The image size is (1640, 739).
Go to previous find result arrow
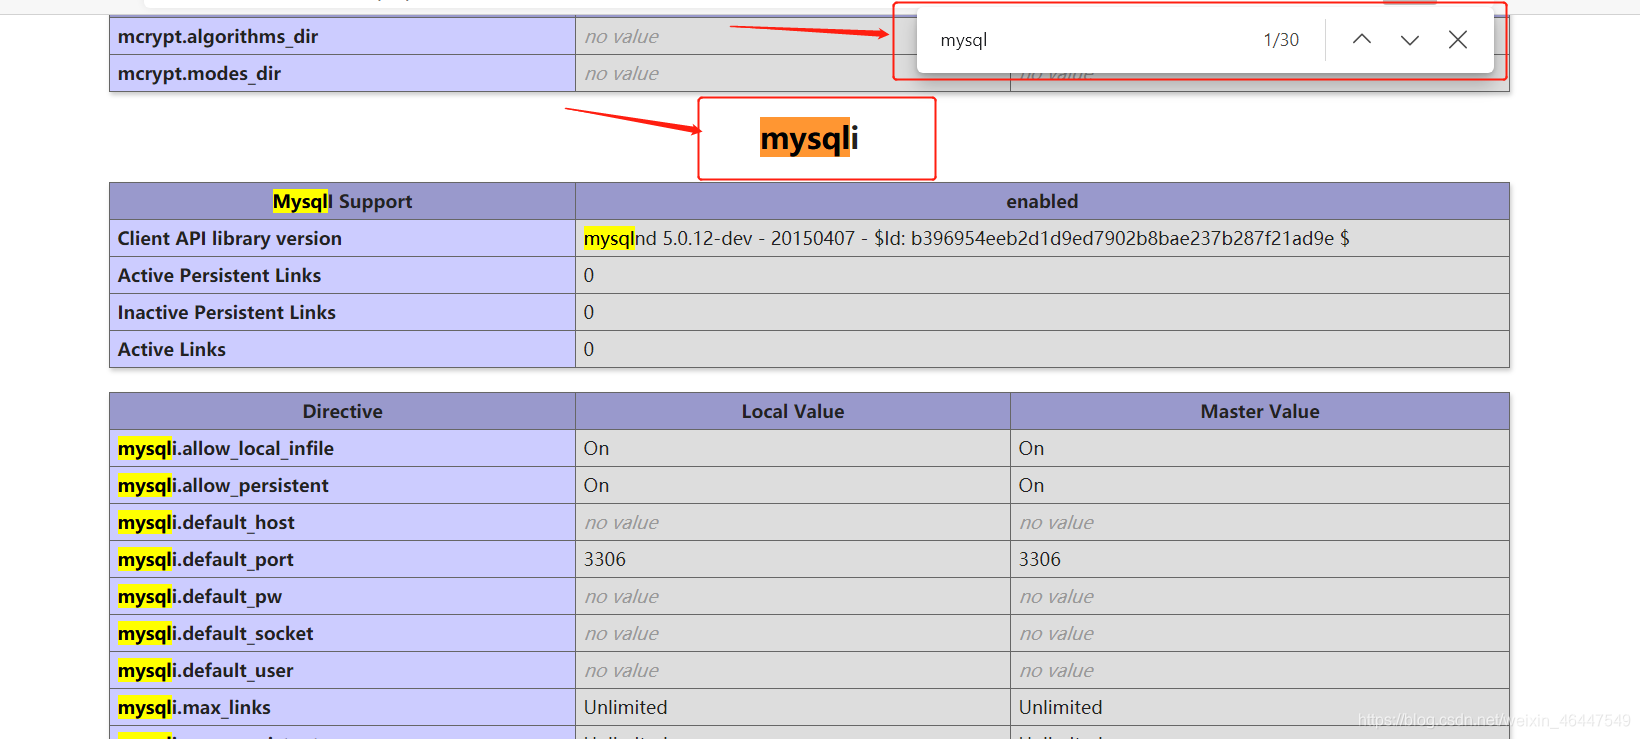pos(1362,40)
